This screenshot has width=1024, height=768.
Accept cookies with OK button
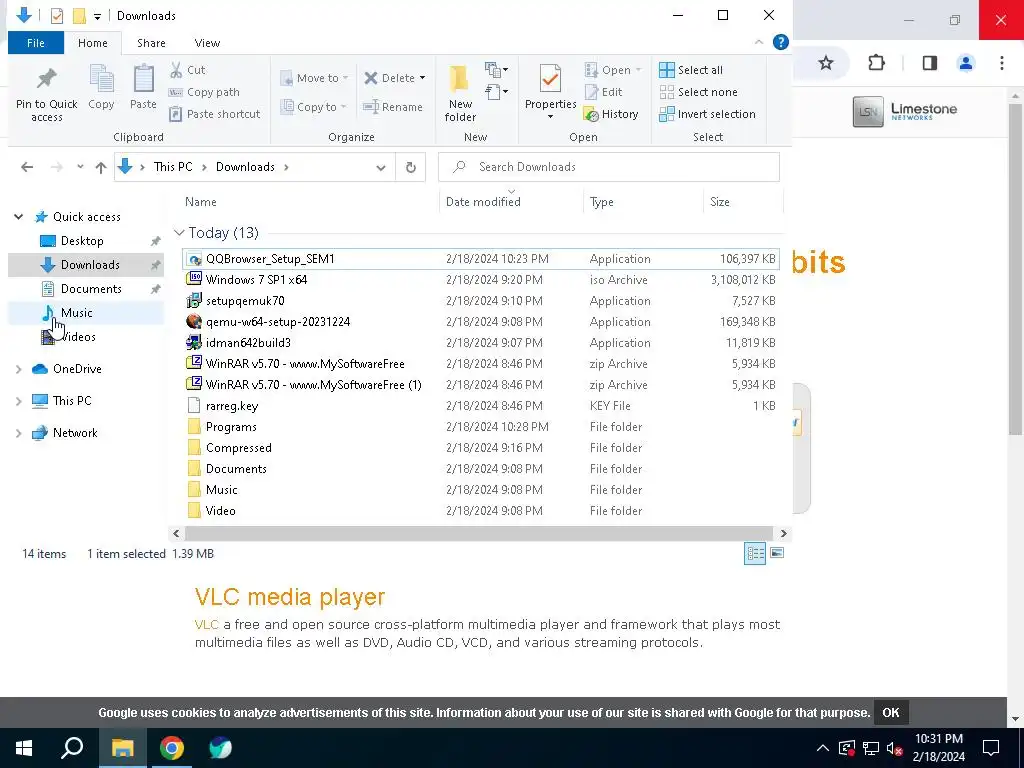pos(891,712)
